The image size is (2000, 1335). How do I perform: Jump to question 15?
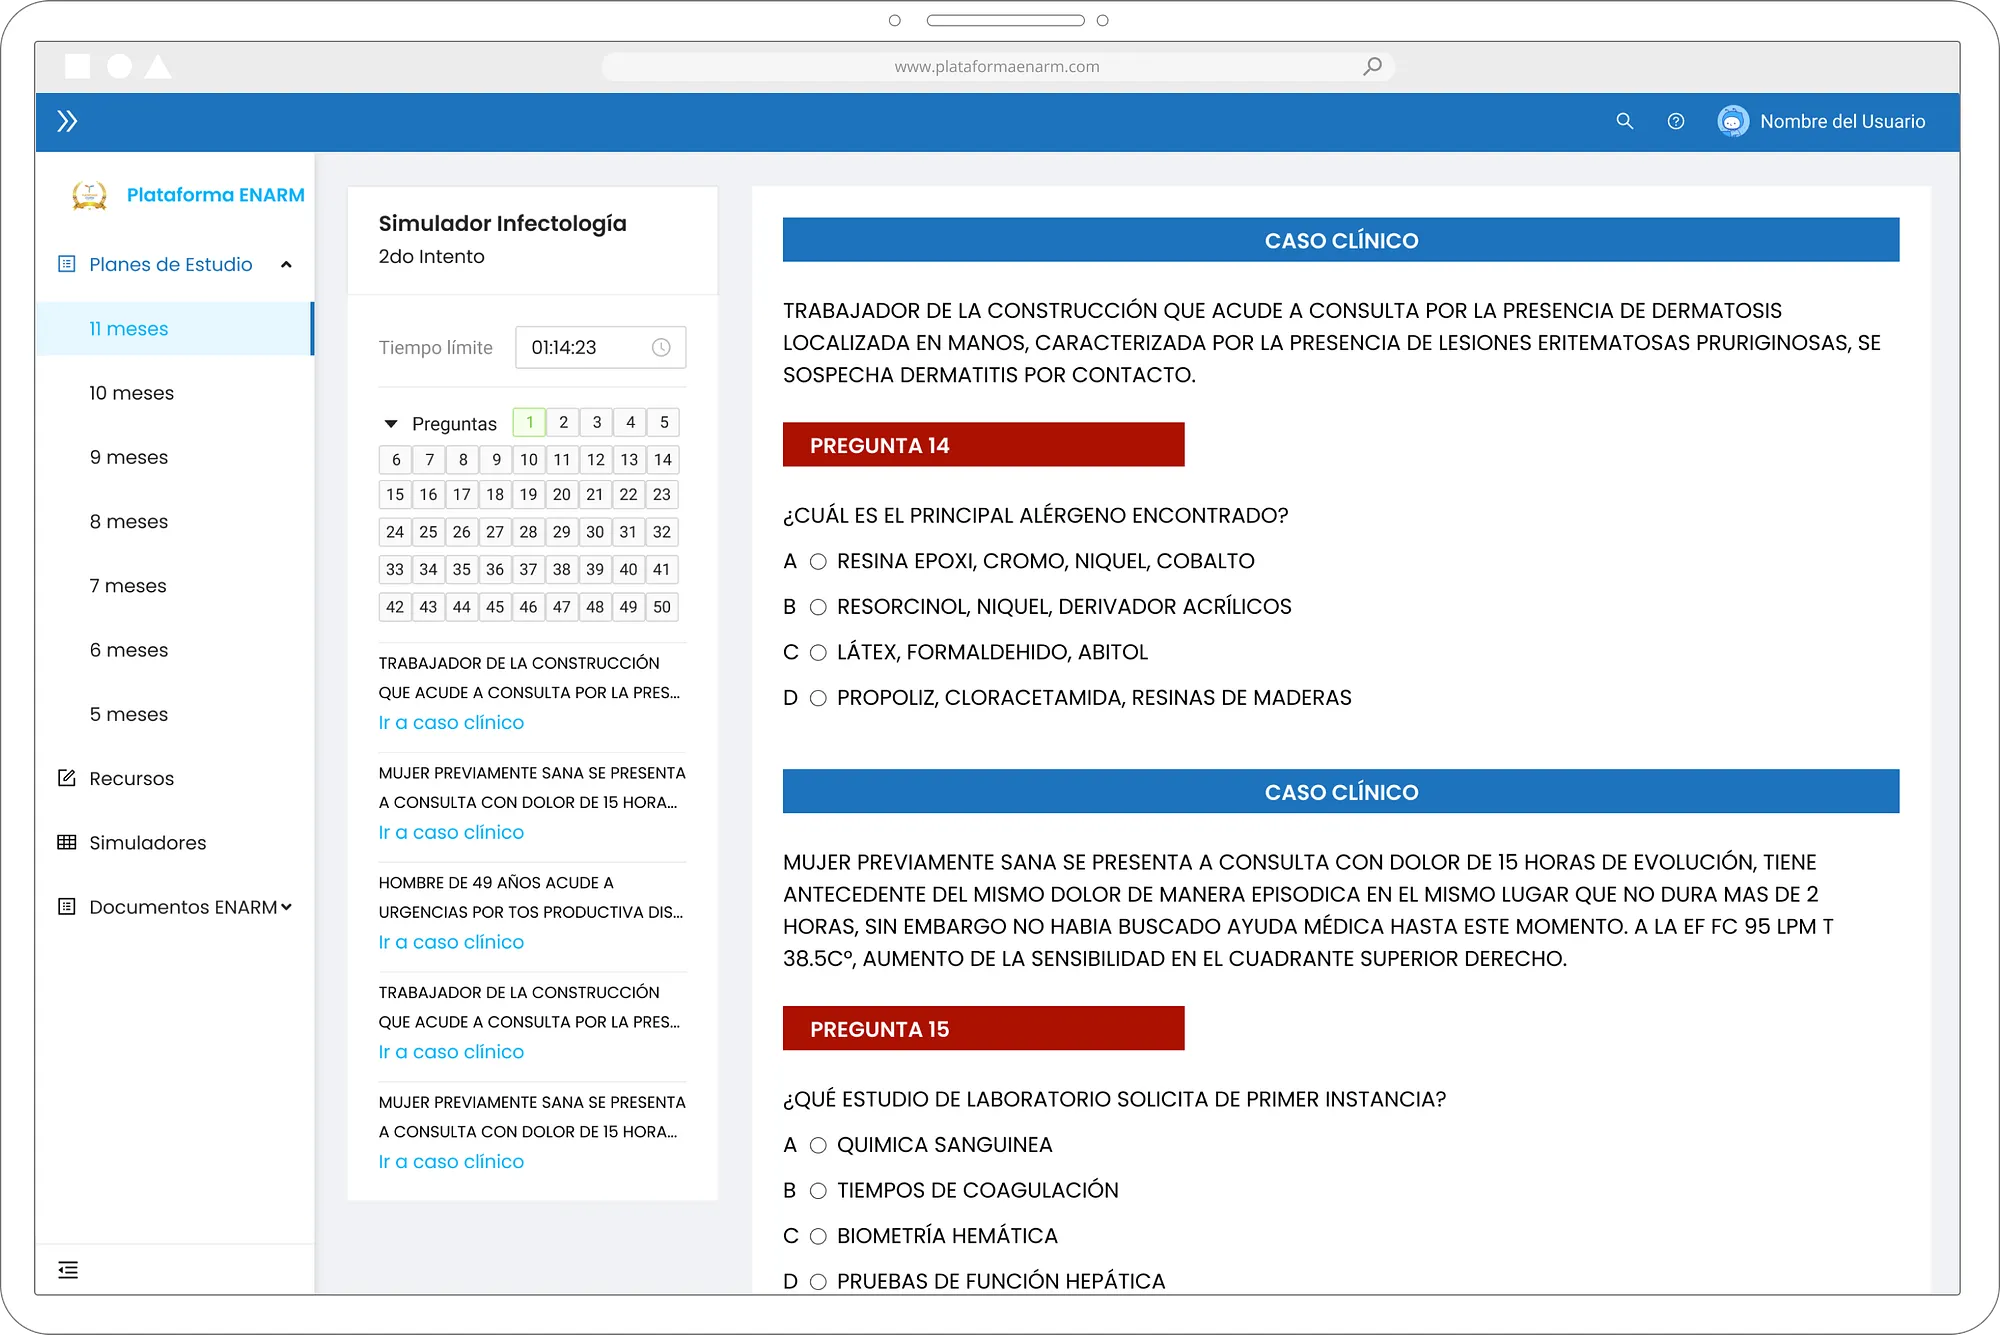point(395,494)
